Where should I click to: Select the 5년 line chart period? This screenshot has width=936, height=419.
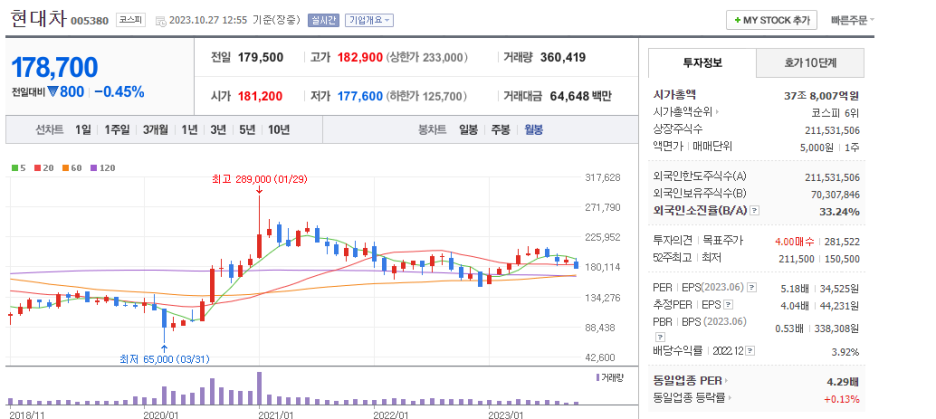(x=247, y=130)
